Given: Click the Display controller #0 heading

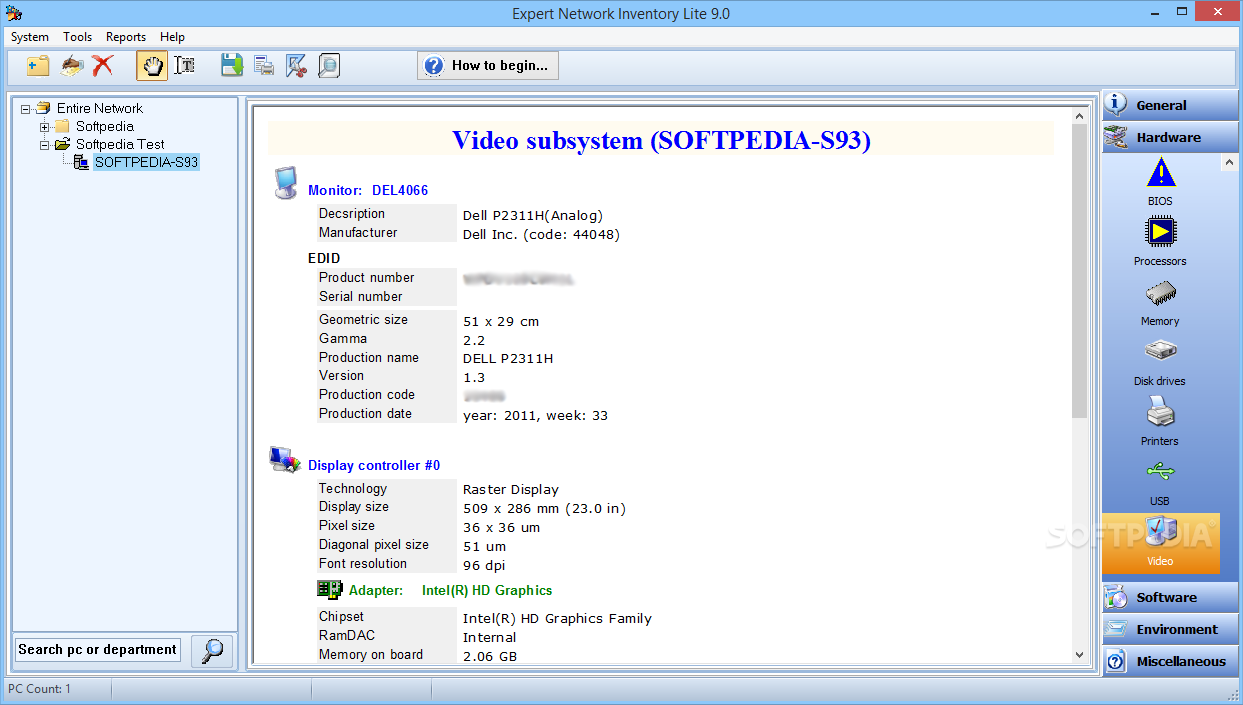Looking at the screenshot, I should (x=374, y=465).
